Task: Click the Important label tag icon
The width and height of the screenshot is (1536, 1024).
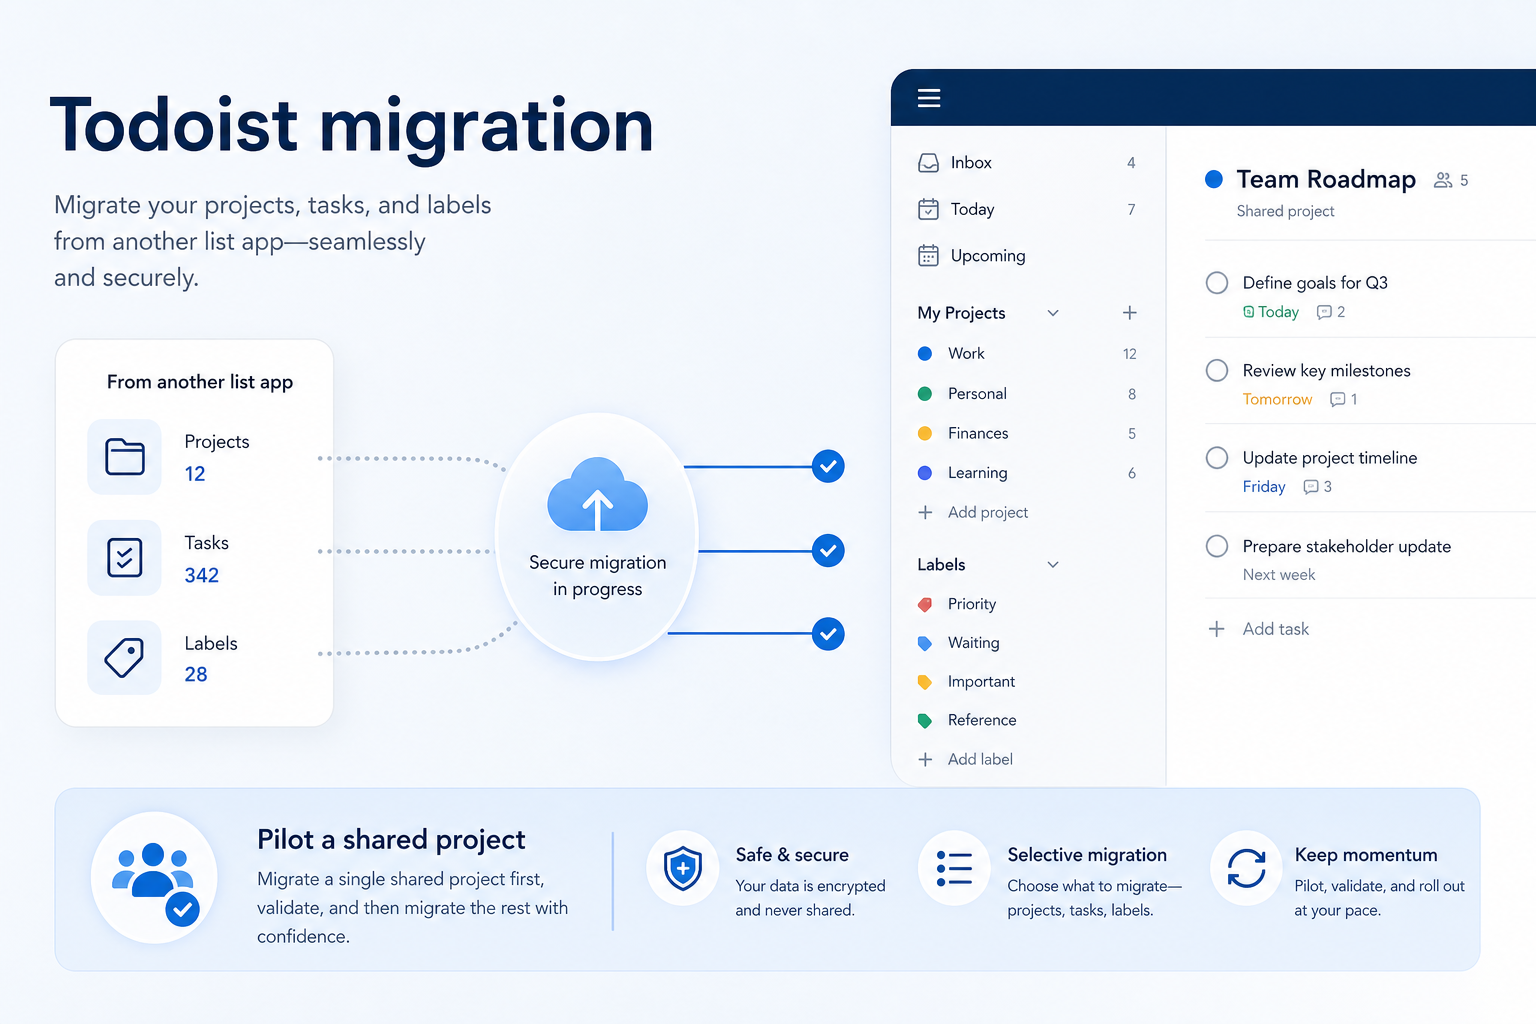Action: pos(925,682)
